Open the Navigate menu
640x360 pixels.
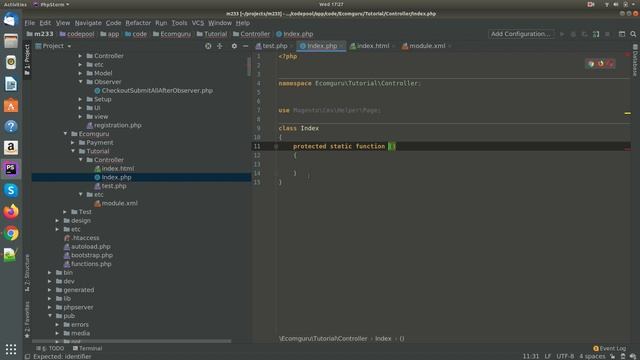(x=88, y=23)
